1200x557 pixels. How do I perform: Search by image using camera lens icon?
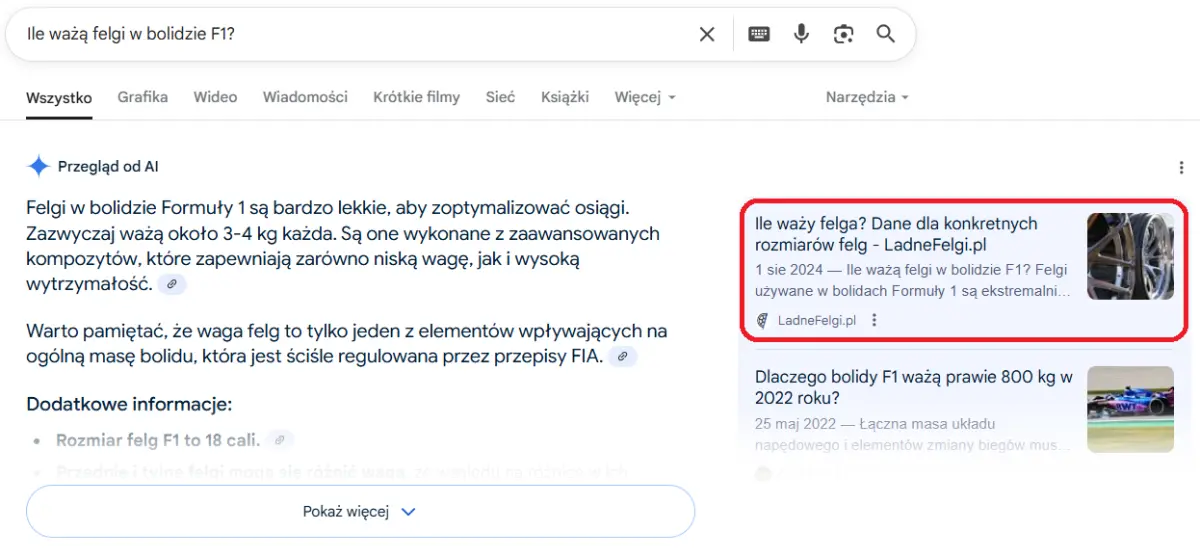click(844, 34)
